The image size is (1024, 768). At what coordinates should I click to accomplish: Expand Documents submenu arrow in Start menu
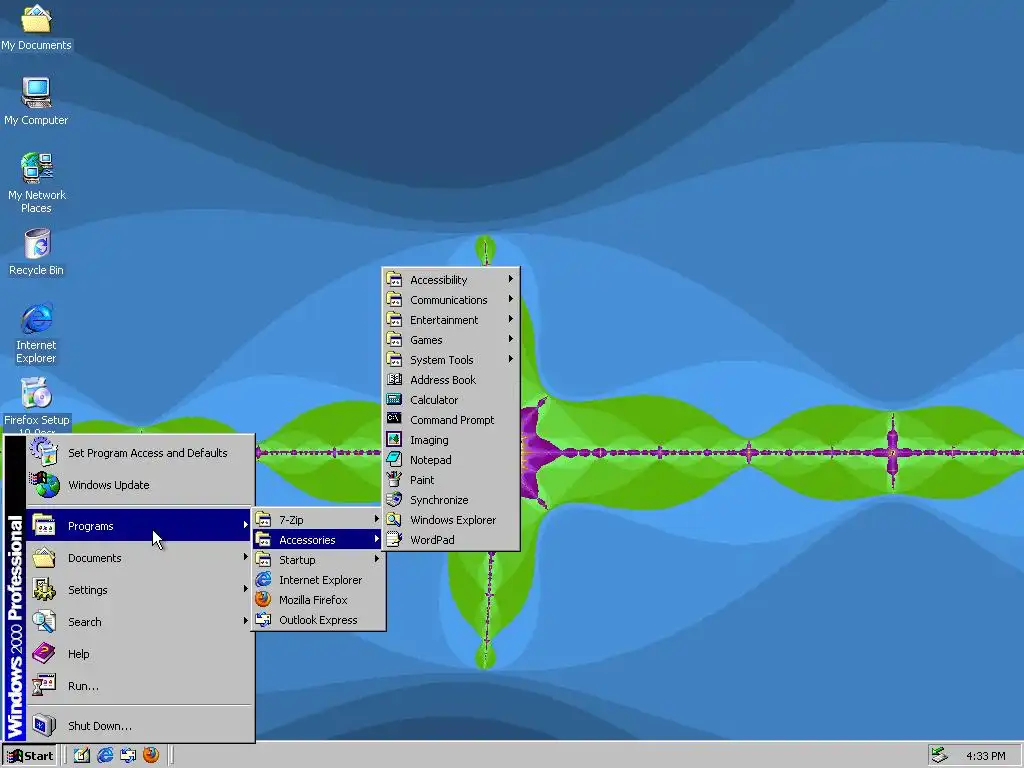pyautogui.click(x=246, y=557)
